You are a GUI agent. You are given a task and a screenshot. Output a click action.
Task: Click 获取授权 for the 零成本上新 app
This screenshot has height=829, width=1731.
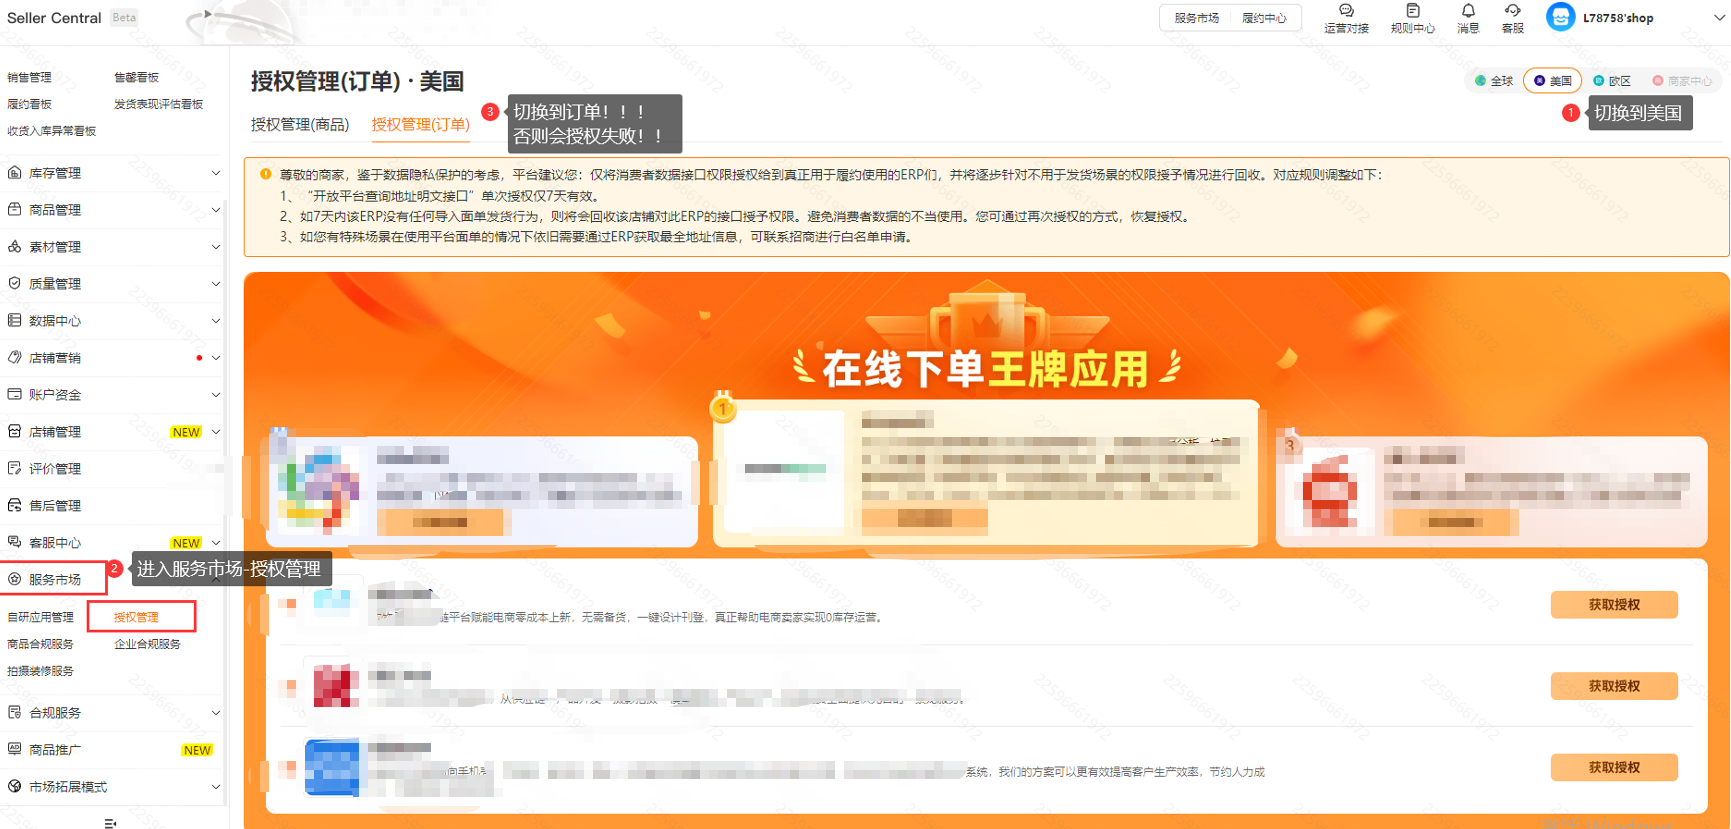click(1614, 605)
